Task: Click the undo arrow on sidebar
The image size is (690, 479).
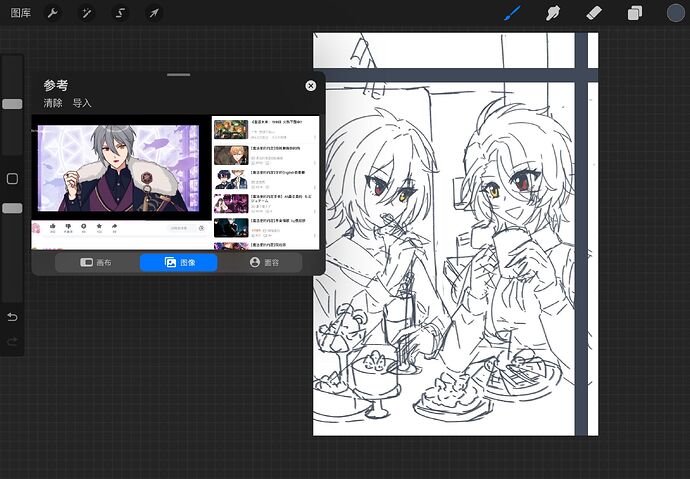Action: click(x=12, y=317)
